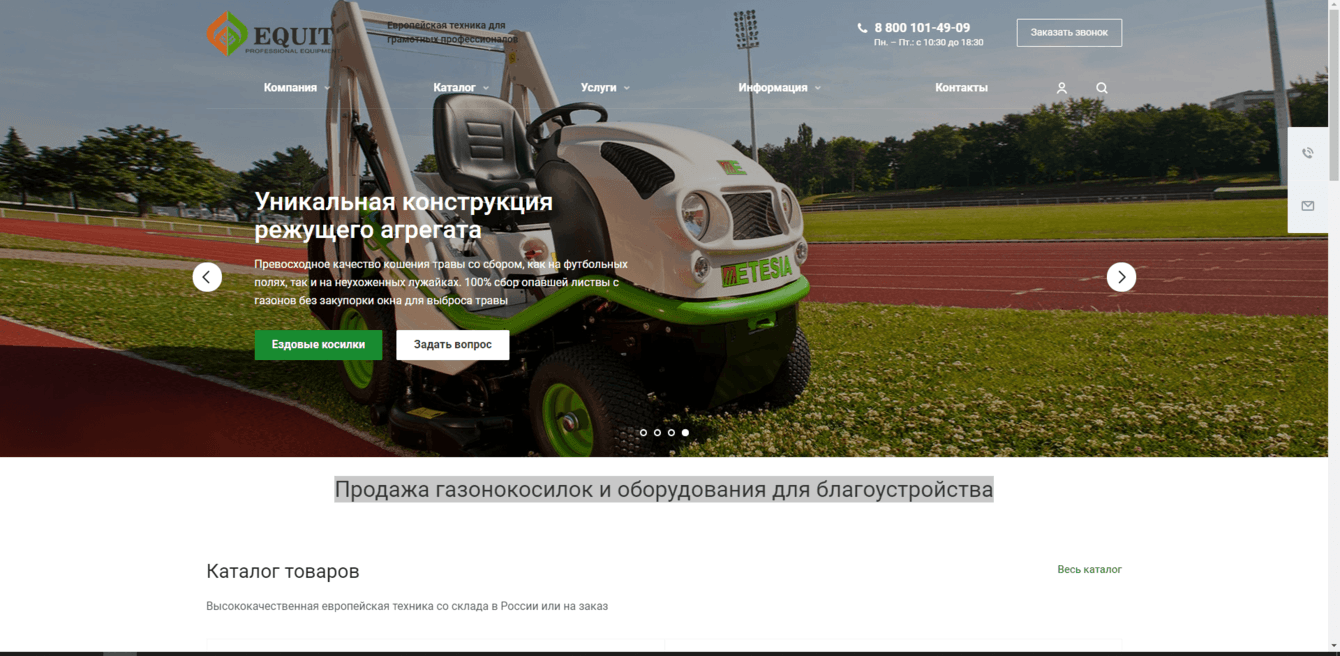This screenshot has height=656, width=1340.
Task: Open the Услуги menu item
Action: (x=598, y=88)
